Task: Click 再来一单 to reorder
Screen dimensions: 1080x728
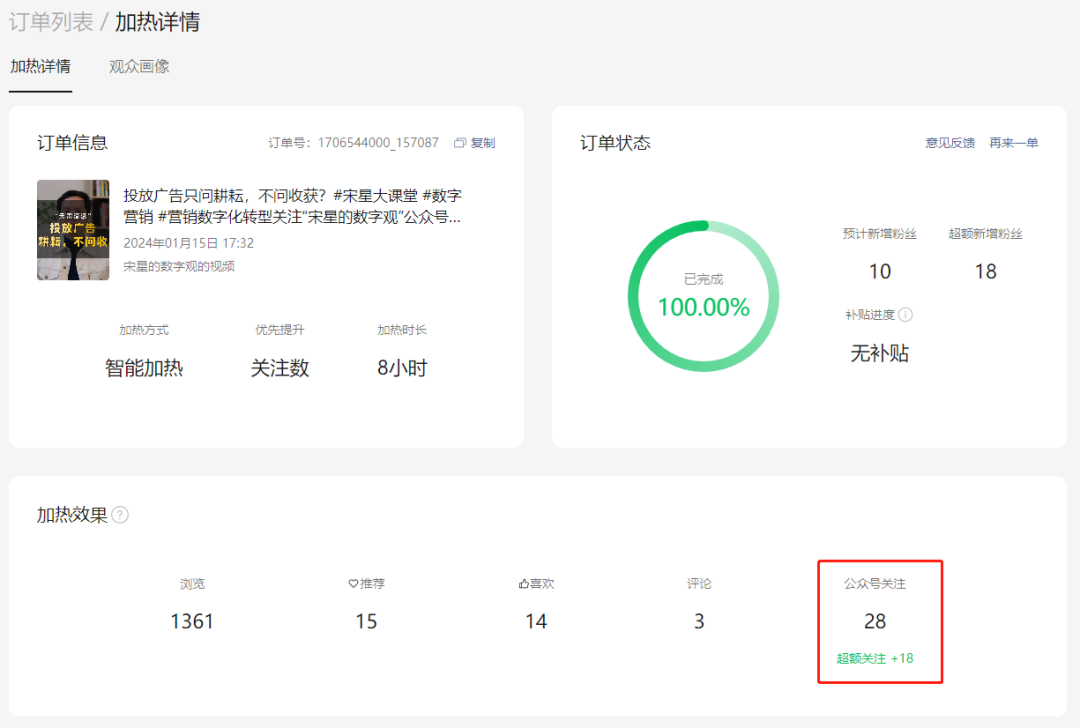Action: [x=1013, y=142]
